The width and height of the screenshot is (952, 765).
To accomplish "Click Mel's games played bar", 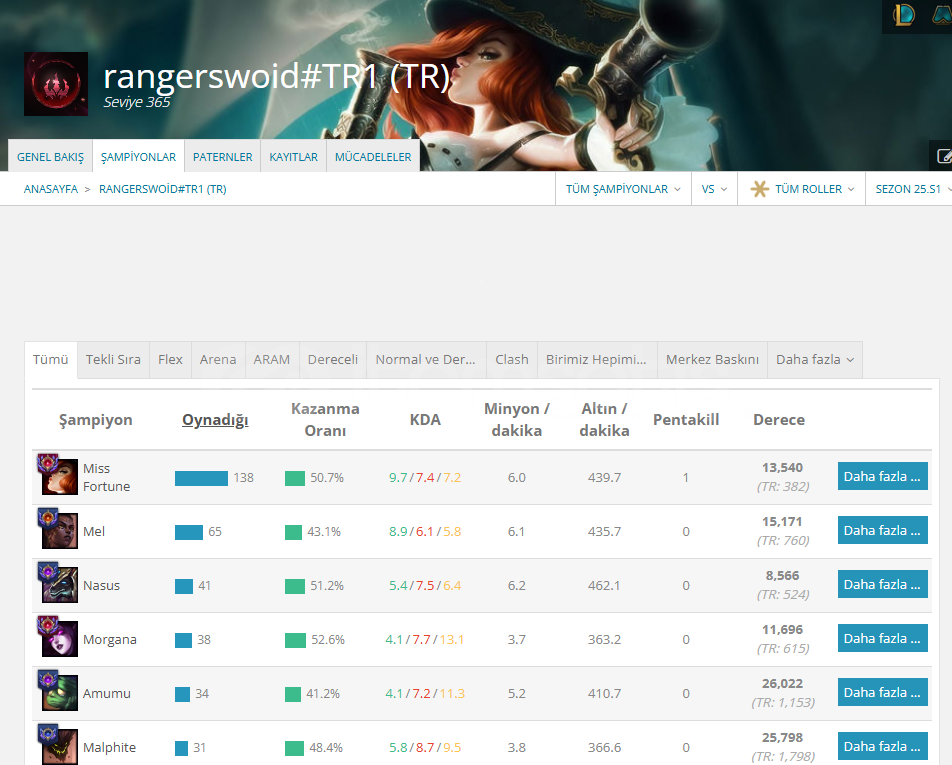I will point(189,532).
